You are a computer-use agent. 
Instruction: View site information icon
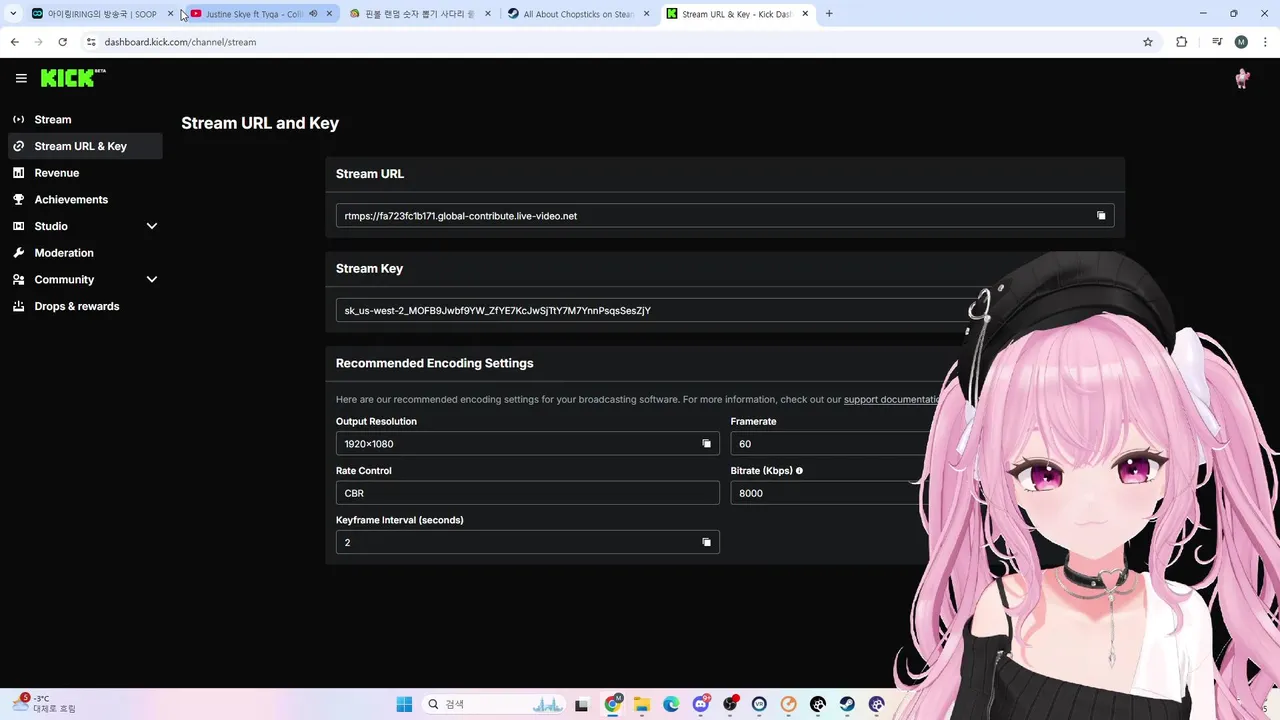(91, 42)
